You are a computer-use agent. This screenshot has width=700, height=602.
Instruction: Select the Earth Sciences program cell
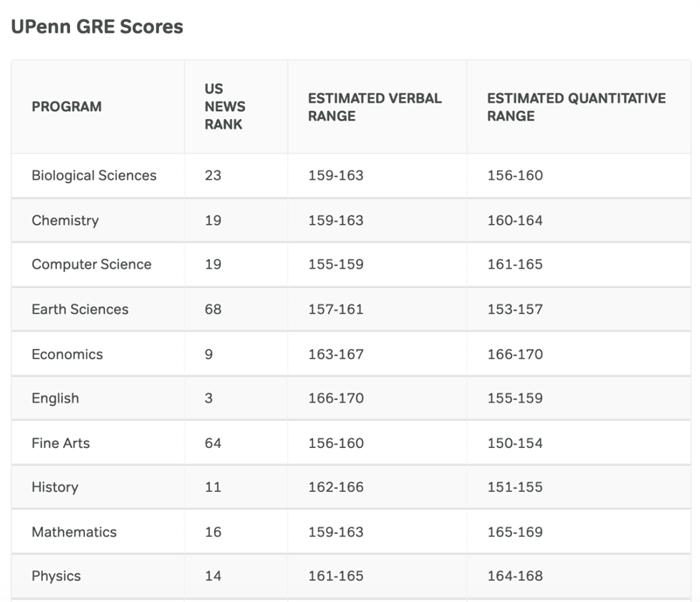tap(80, 309)
